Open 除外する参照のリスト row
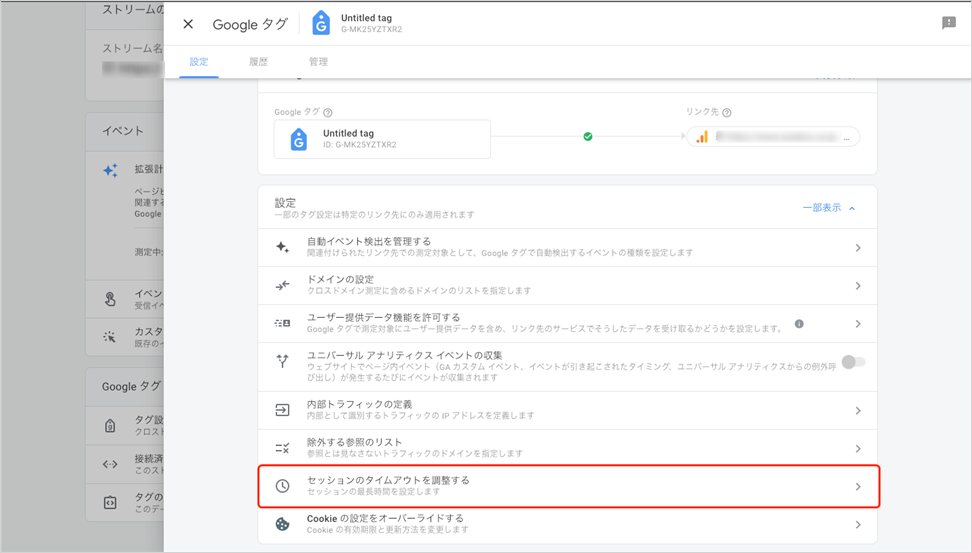The width and height of the screenshot is (972, 553). pos(567,448)
